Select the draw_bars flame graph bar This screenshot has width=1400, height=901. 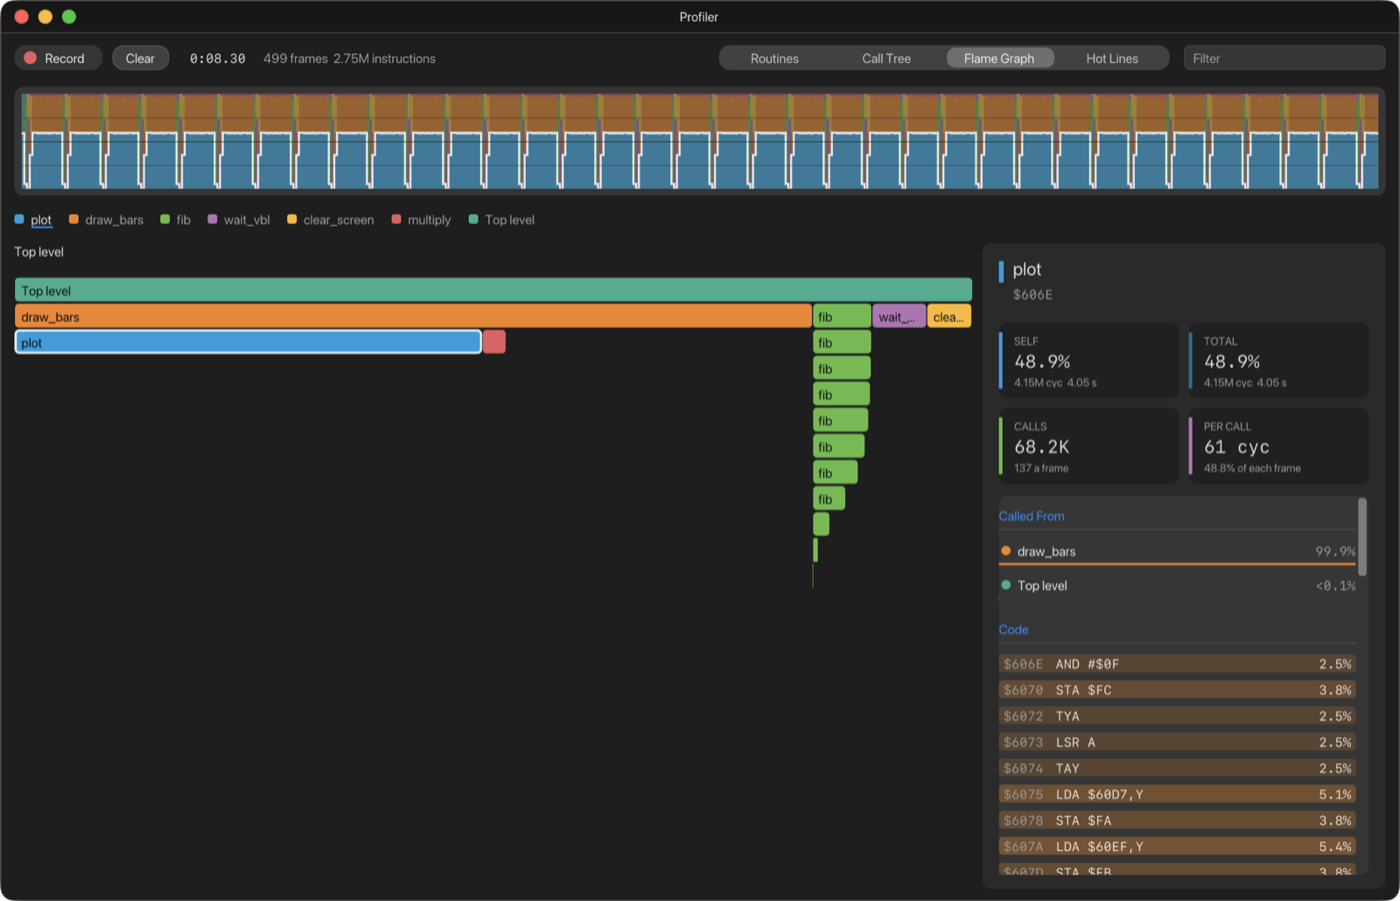pos(413,317)
